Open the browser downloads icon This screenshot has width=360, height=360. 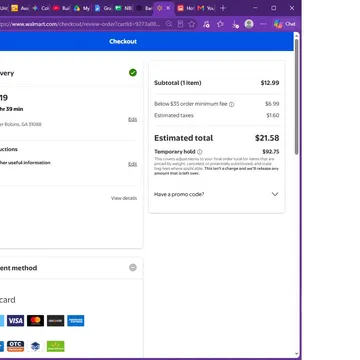(235, 24)
